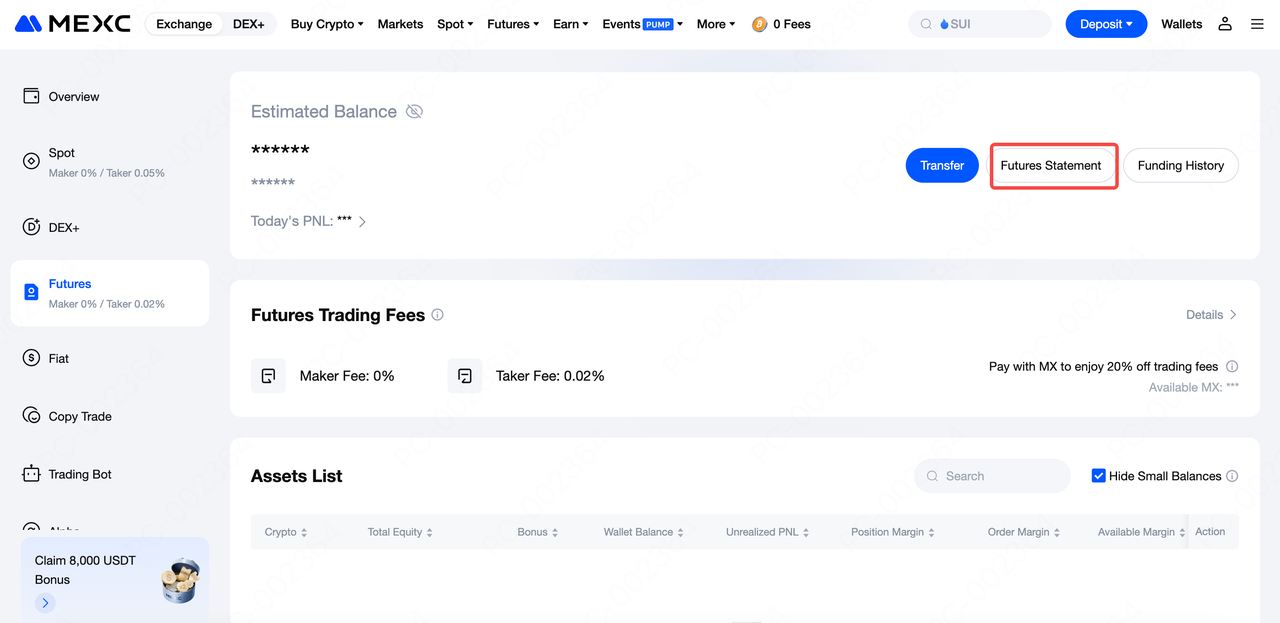Open the Deposit dropdown
The width and height of the screenshot is (1280, 623).
point(1105,24)
